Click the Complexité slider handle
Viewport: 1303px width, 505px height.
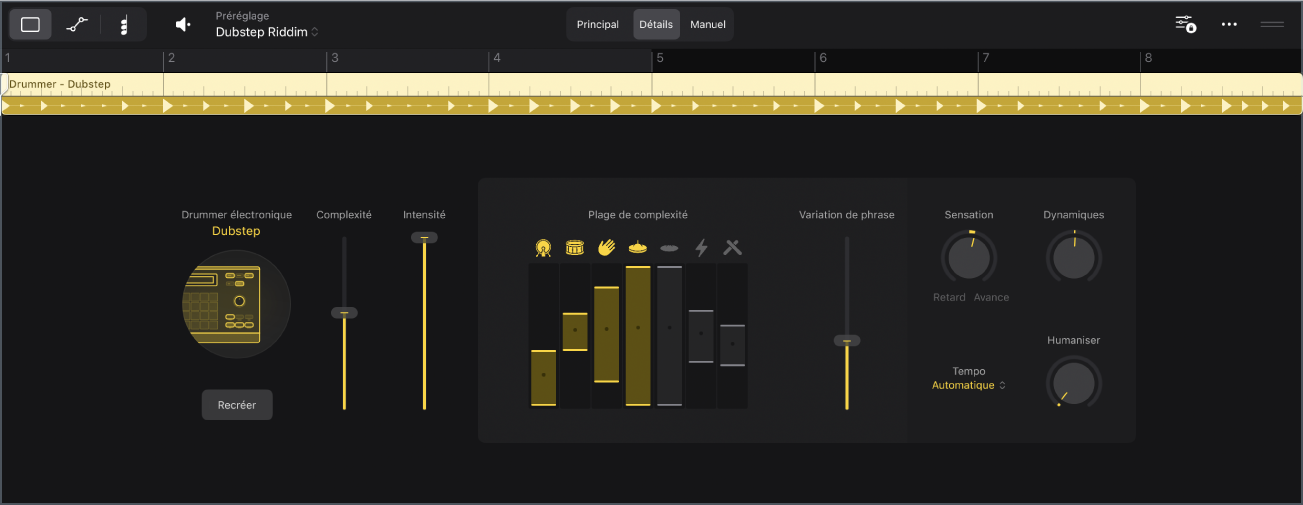coord(344,313)
